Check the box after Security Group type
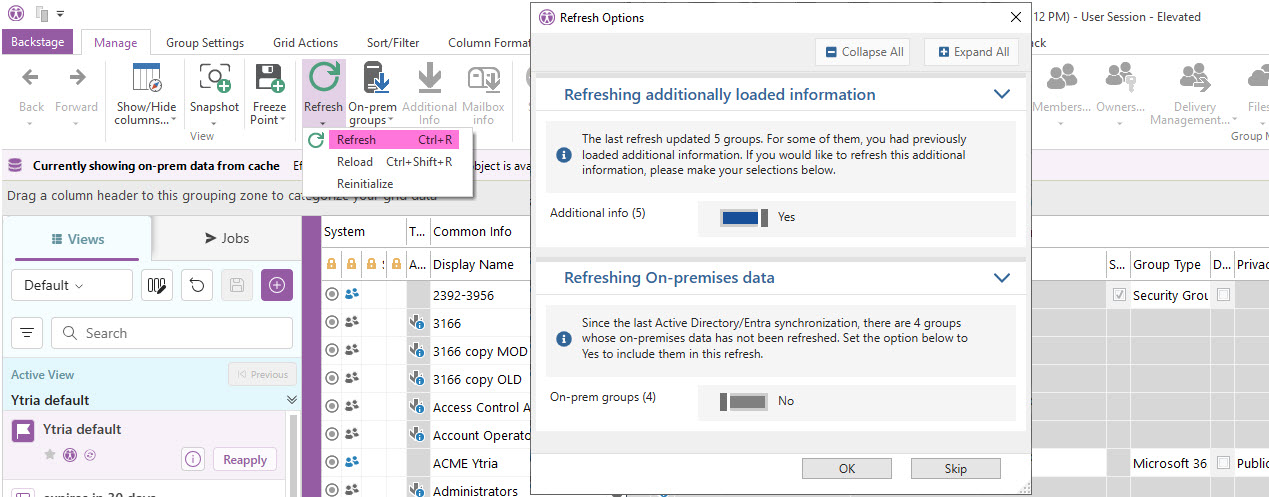Viewport: 1269px width, 497px height. (x=1223, y=295)
